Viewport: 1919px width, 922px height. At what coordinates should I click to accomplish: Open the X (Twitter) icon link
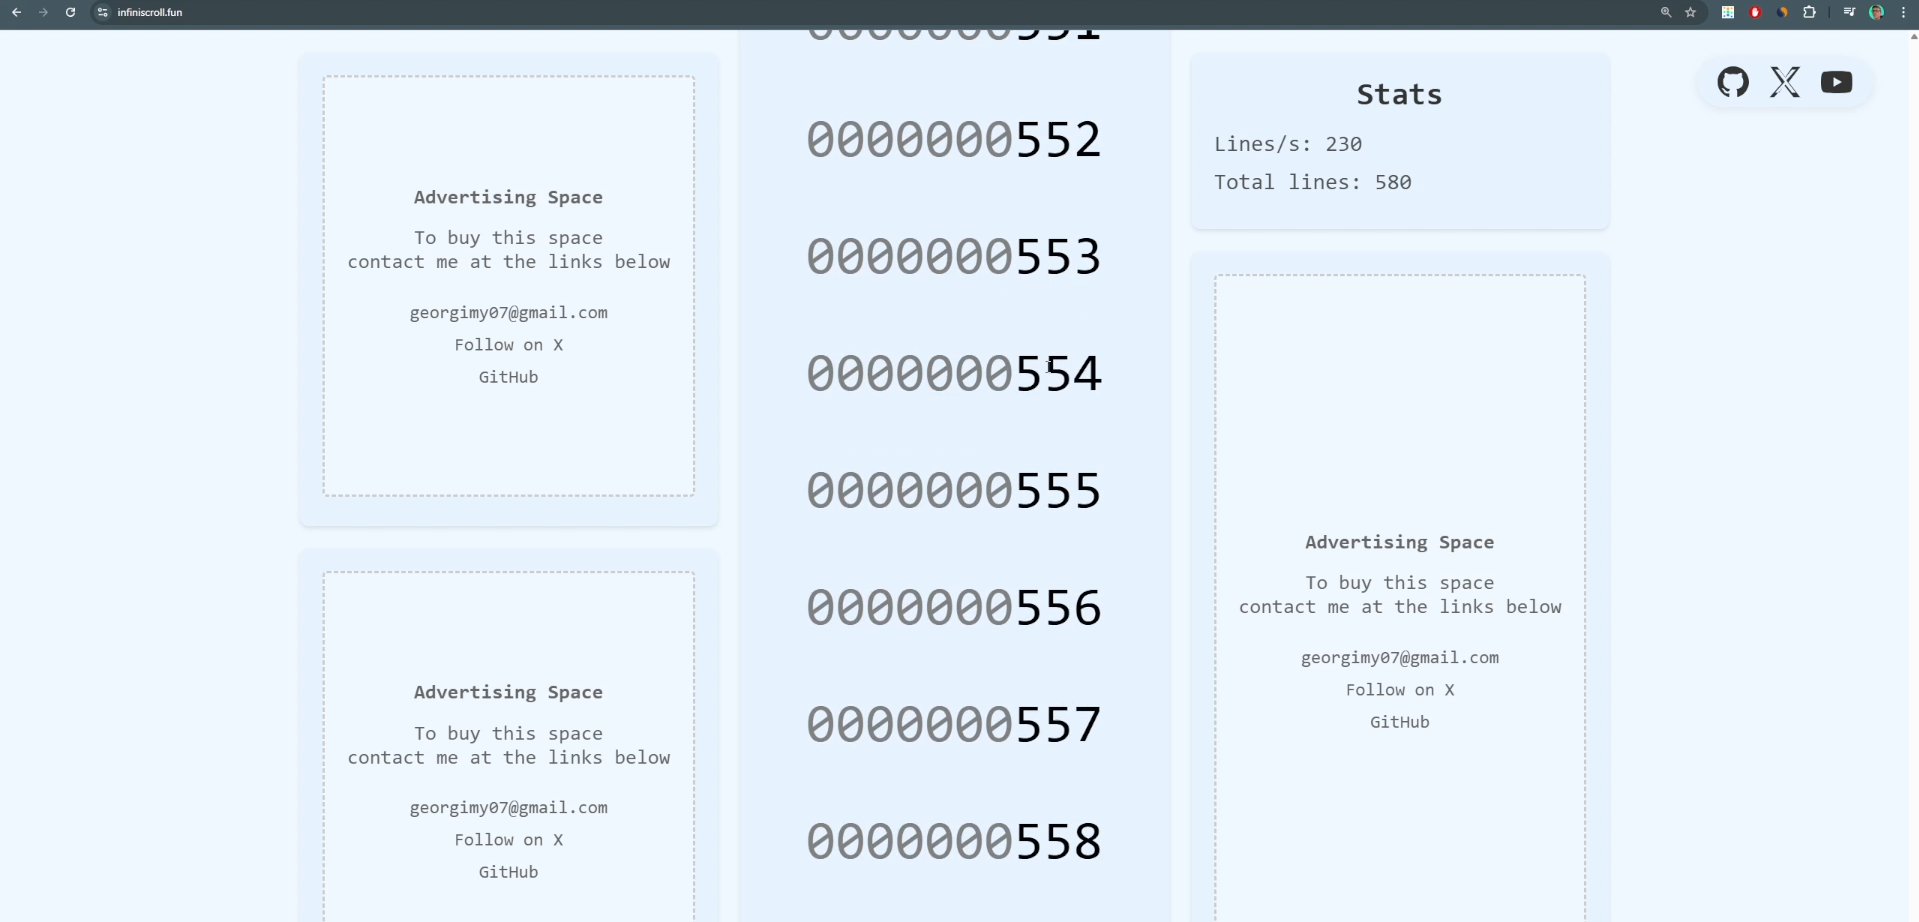click(x=1785, y=82)
